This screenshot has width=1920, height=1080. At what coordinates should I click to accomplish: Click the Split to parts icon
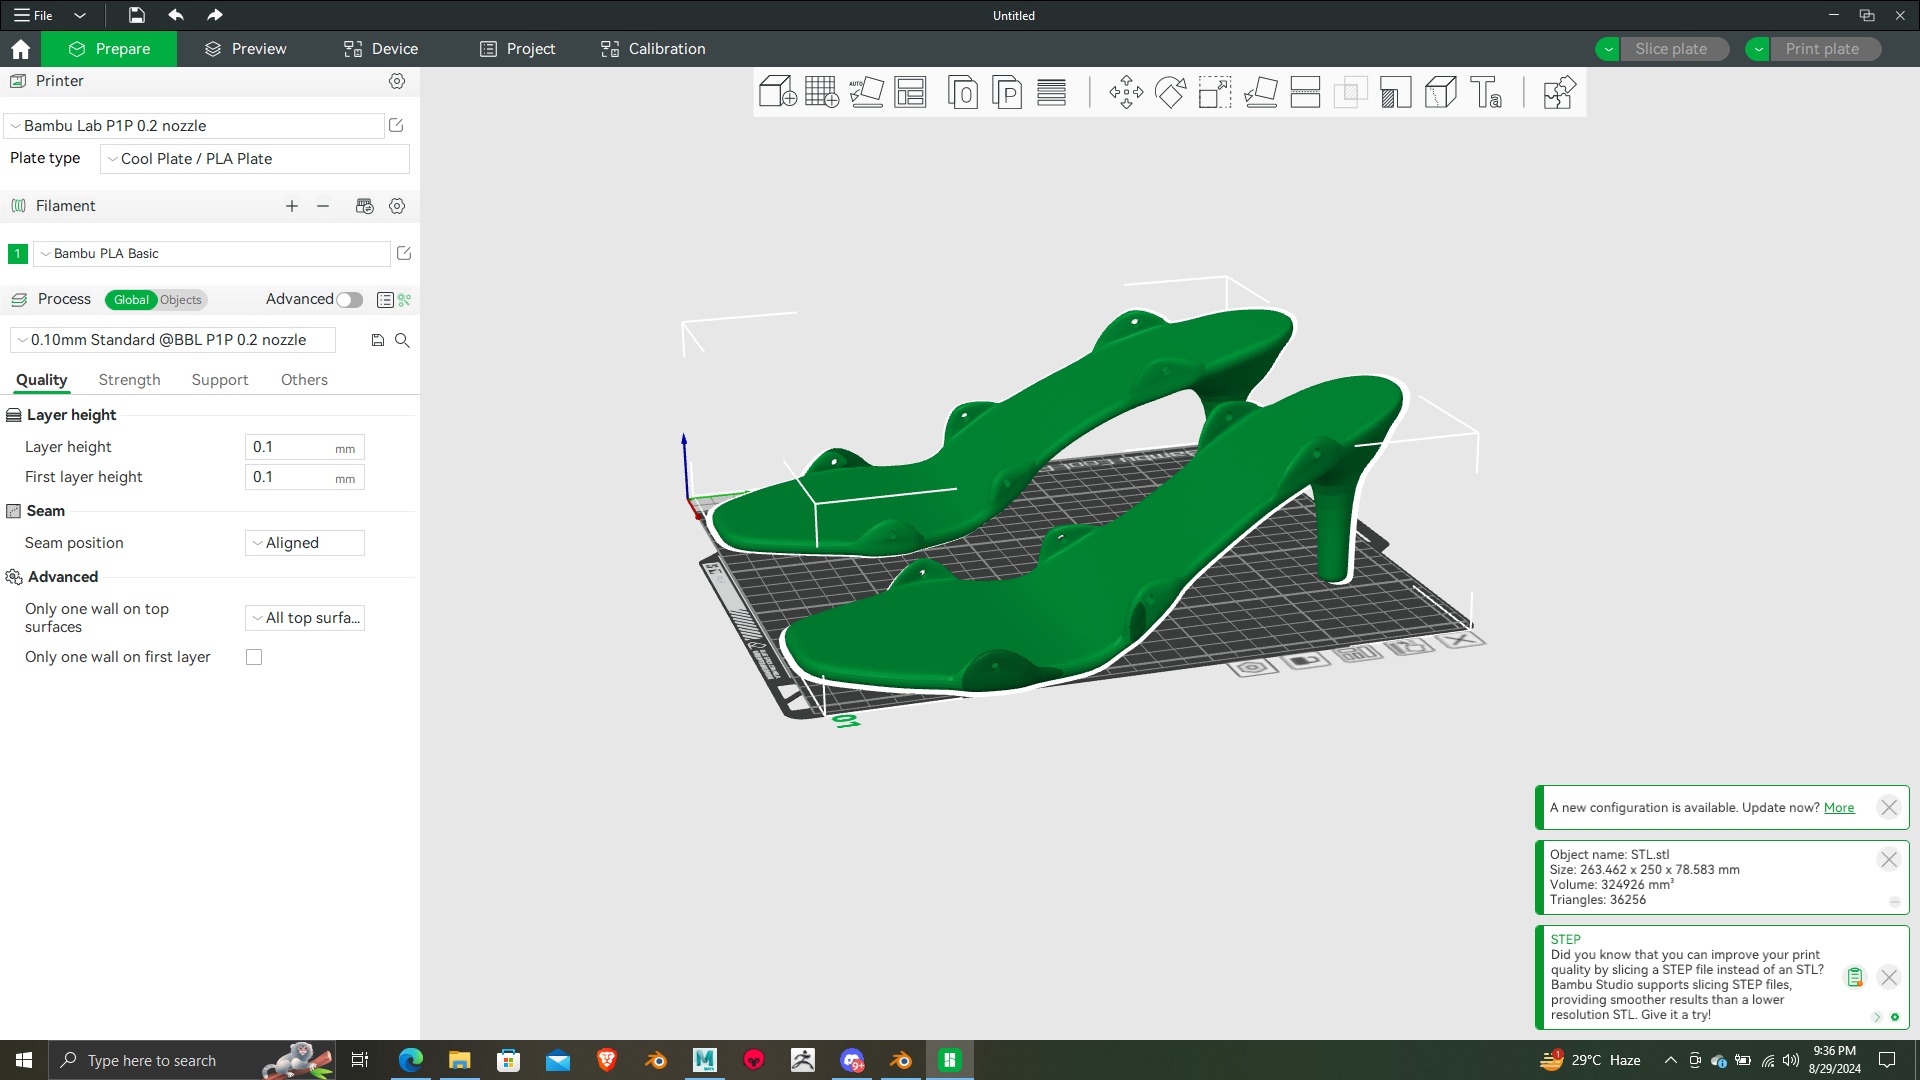(1007, 93)
